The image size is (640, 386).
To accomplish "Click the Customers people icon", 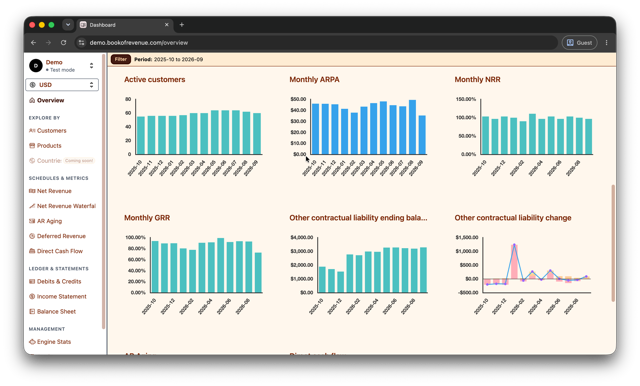I will 32,131.
